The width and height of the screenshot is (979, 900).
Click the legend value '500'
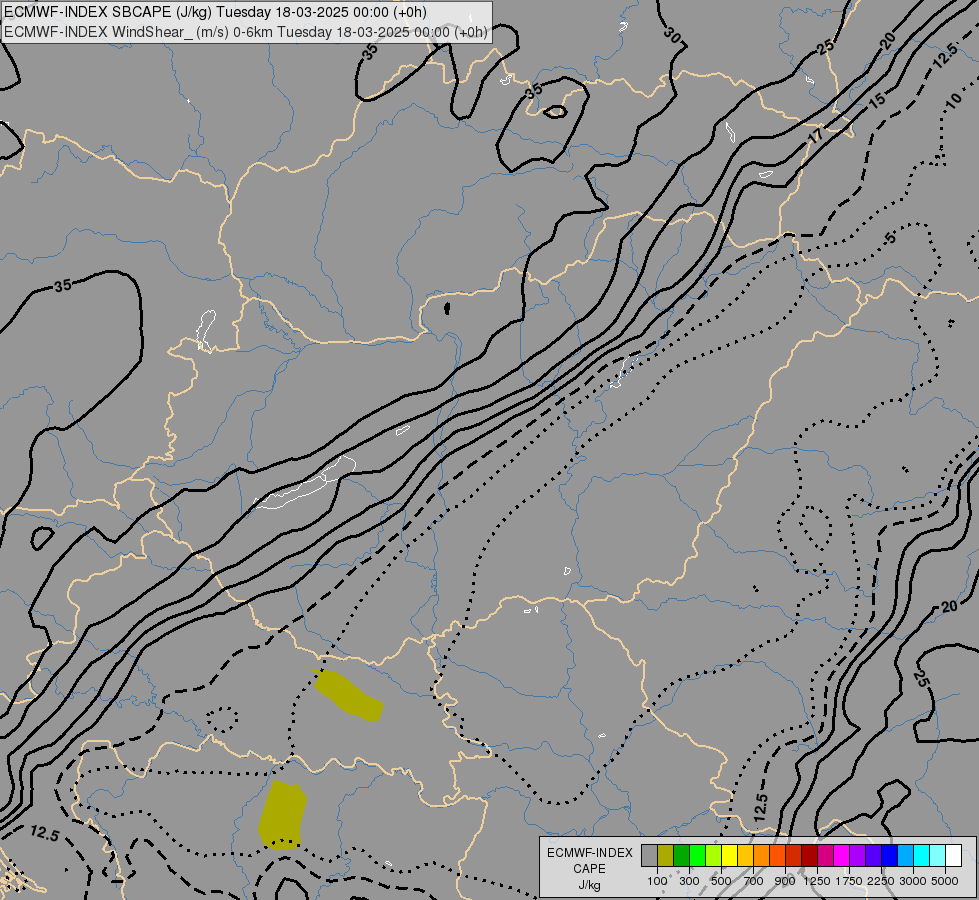tap(721, 881)
